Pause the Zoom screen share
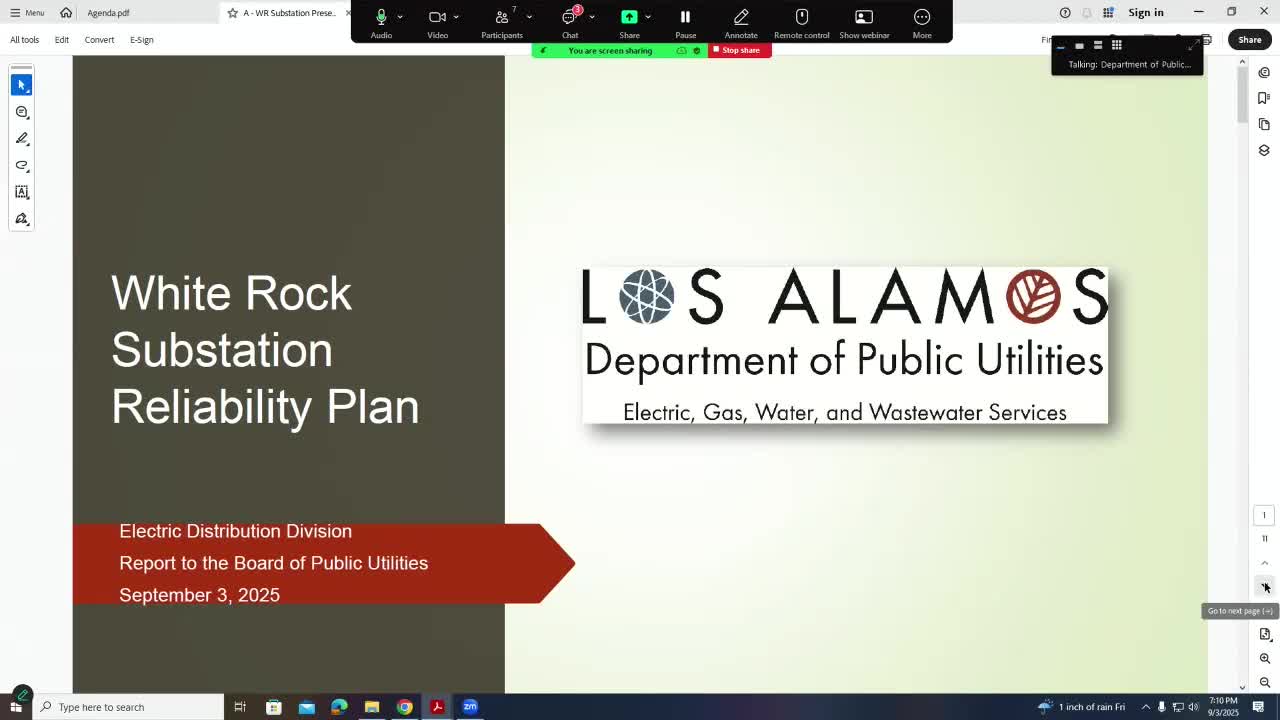This screenshot has height=720, width=1280. pos(685,22)
